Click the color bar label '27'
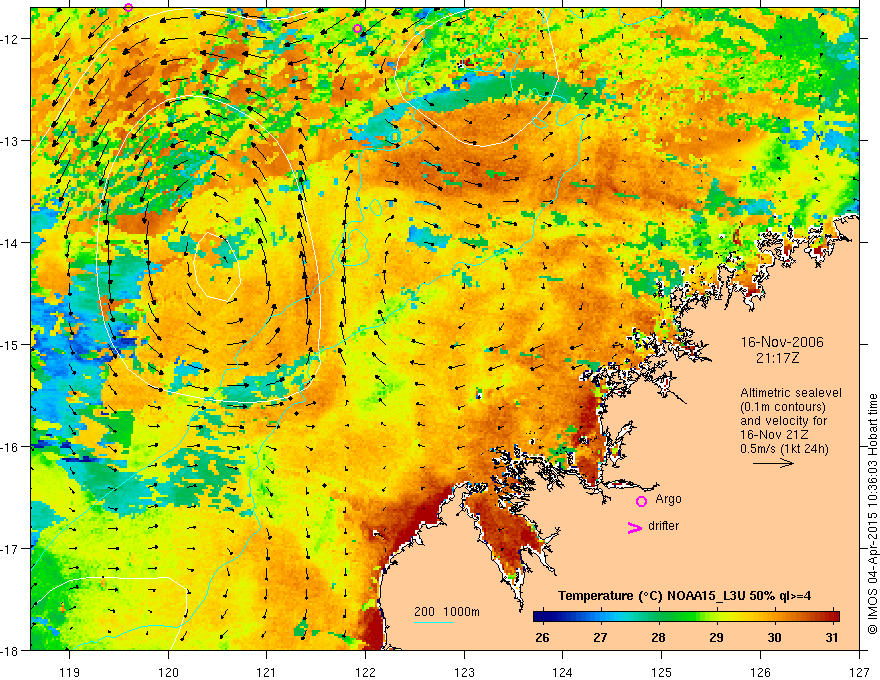Screen dimensions: 880x680 (x=600, y=637)
